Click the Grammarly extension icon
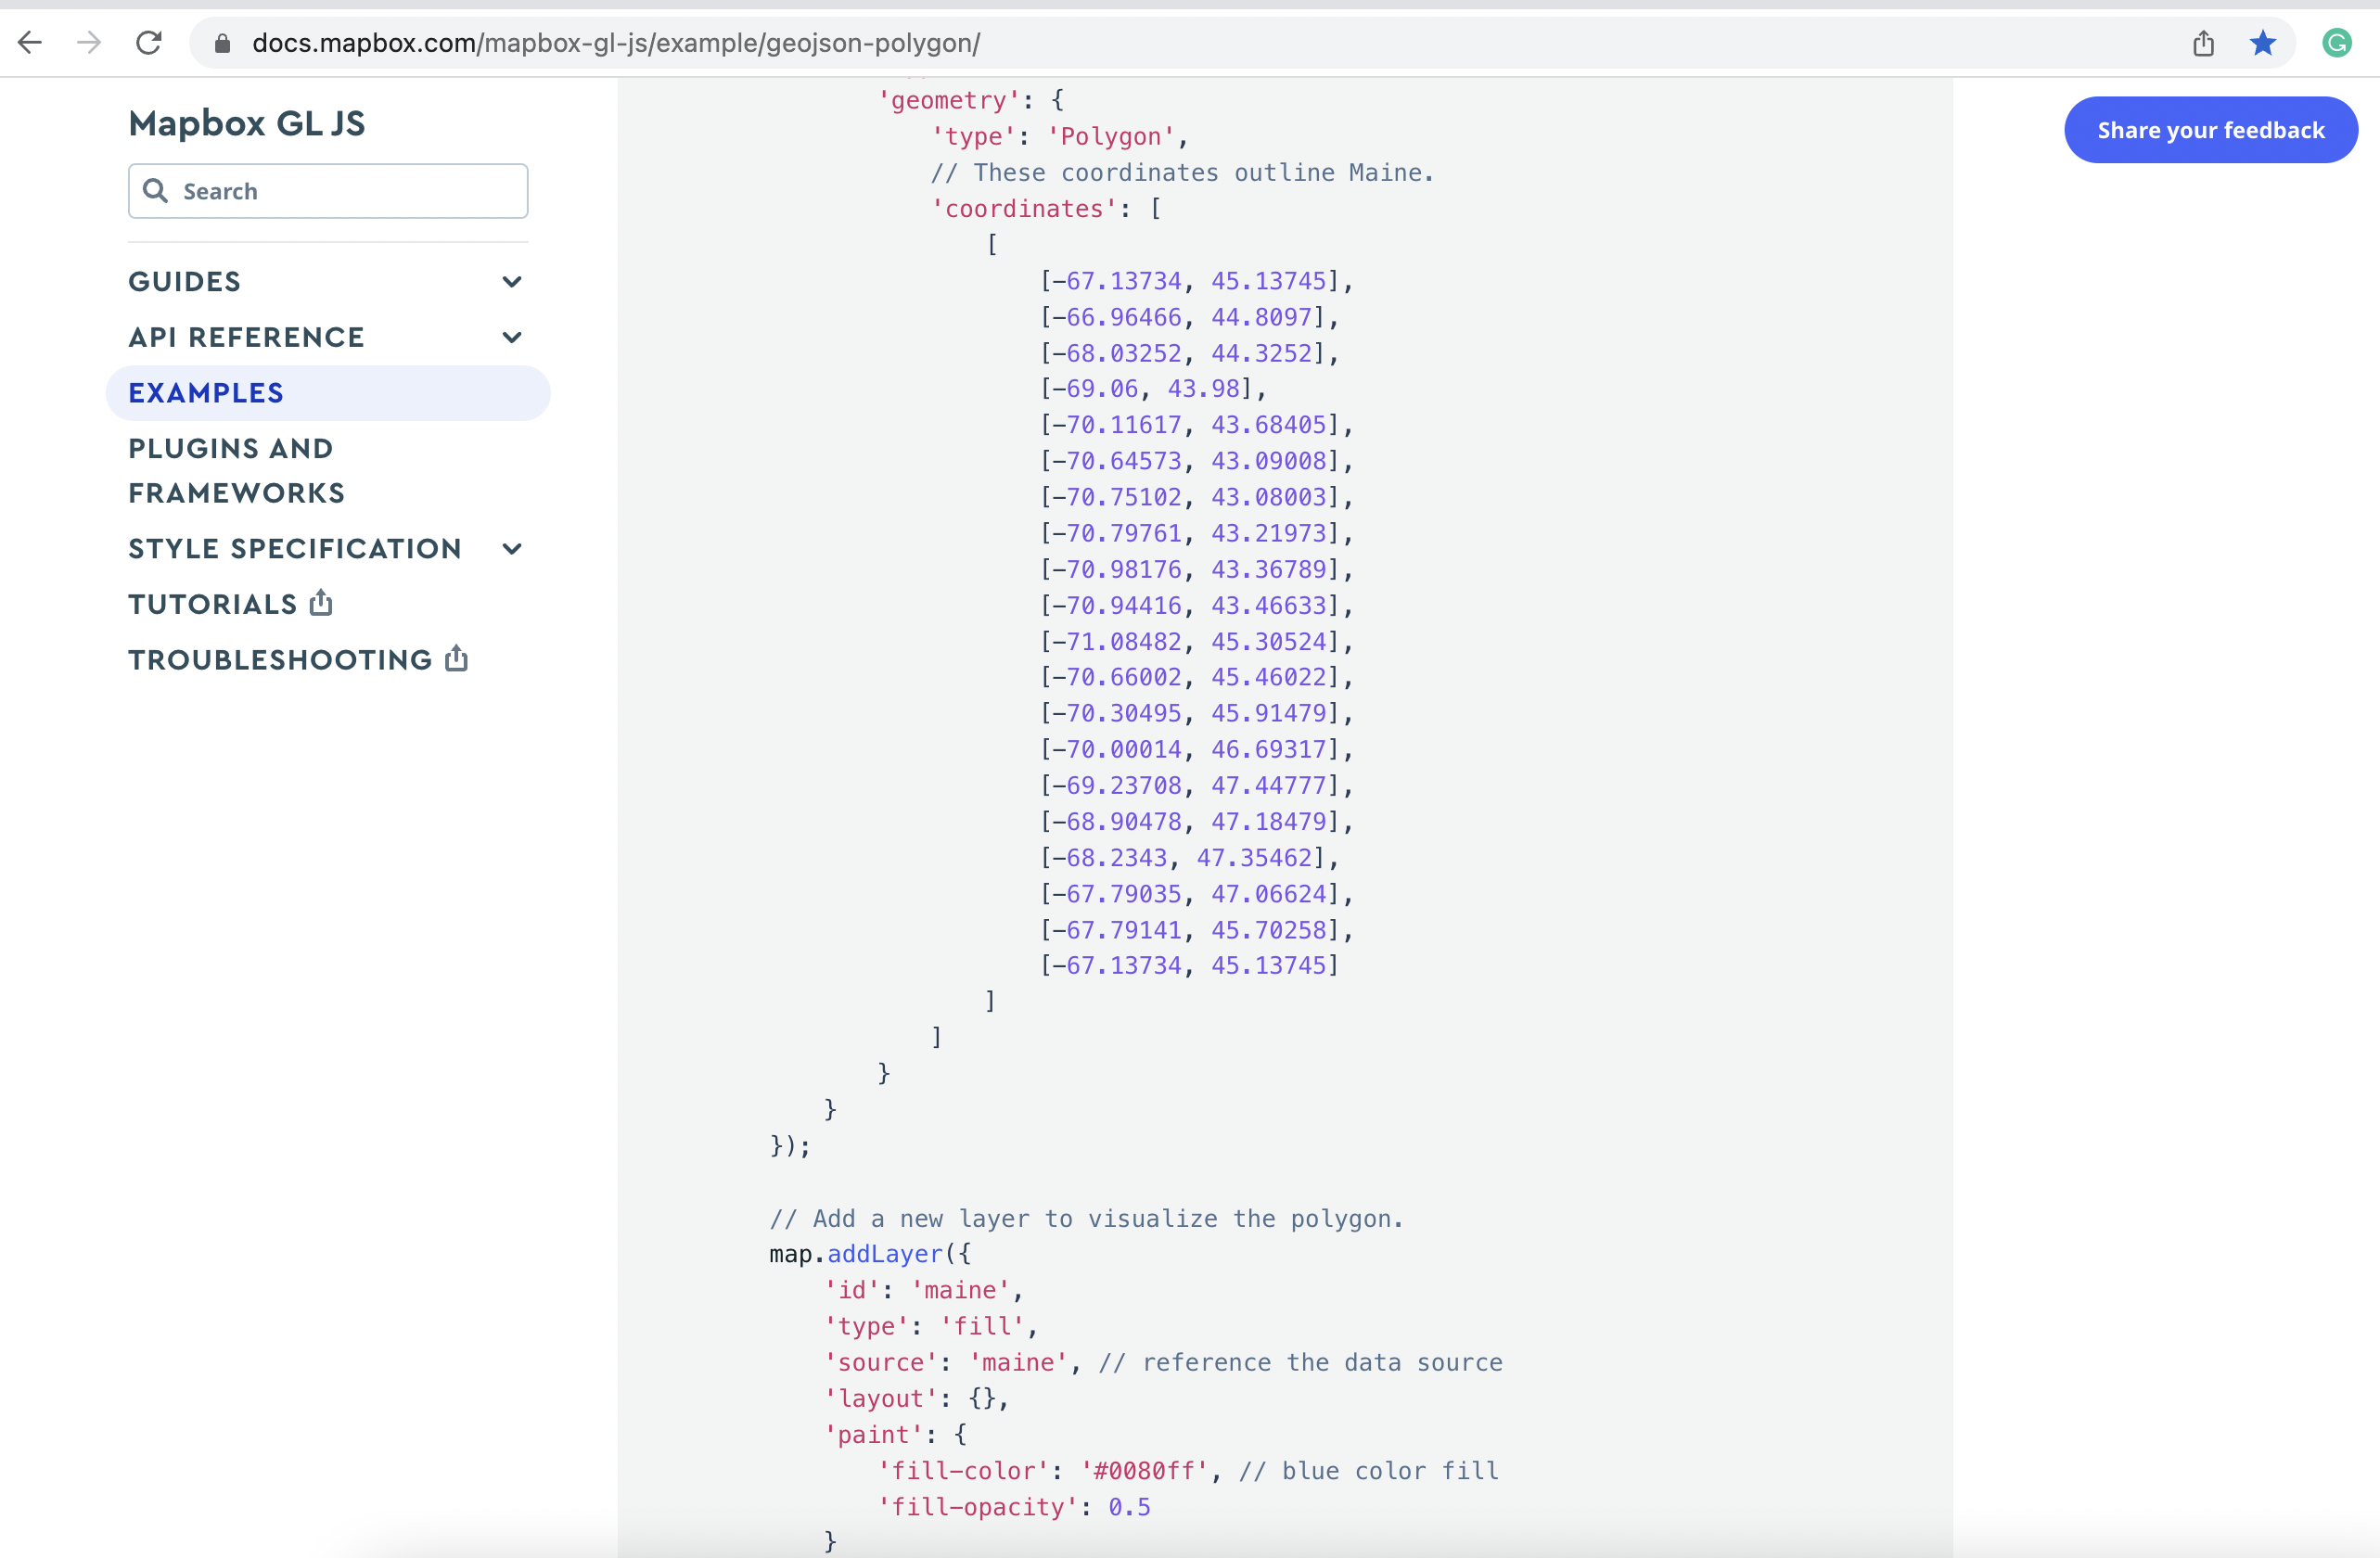This screenshot has height=1558, width=2380. point(2337,43)
